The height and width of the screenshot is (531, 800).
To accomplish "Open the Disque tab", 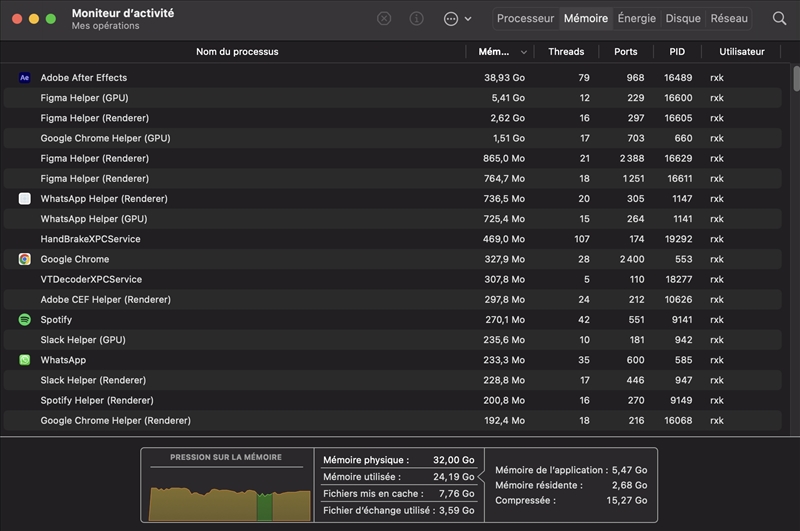I will pyautogui.click(x=683, y=19).
